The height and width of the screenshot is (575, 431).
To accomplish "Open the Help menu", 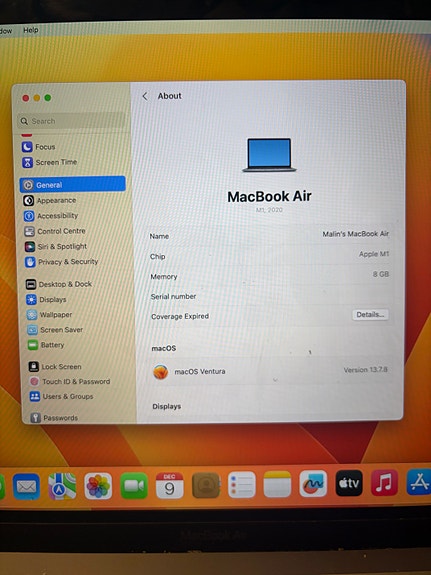I will click(x=31, y=30).
